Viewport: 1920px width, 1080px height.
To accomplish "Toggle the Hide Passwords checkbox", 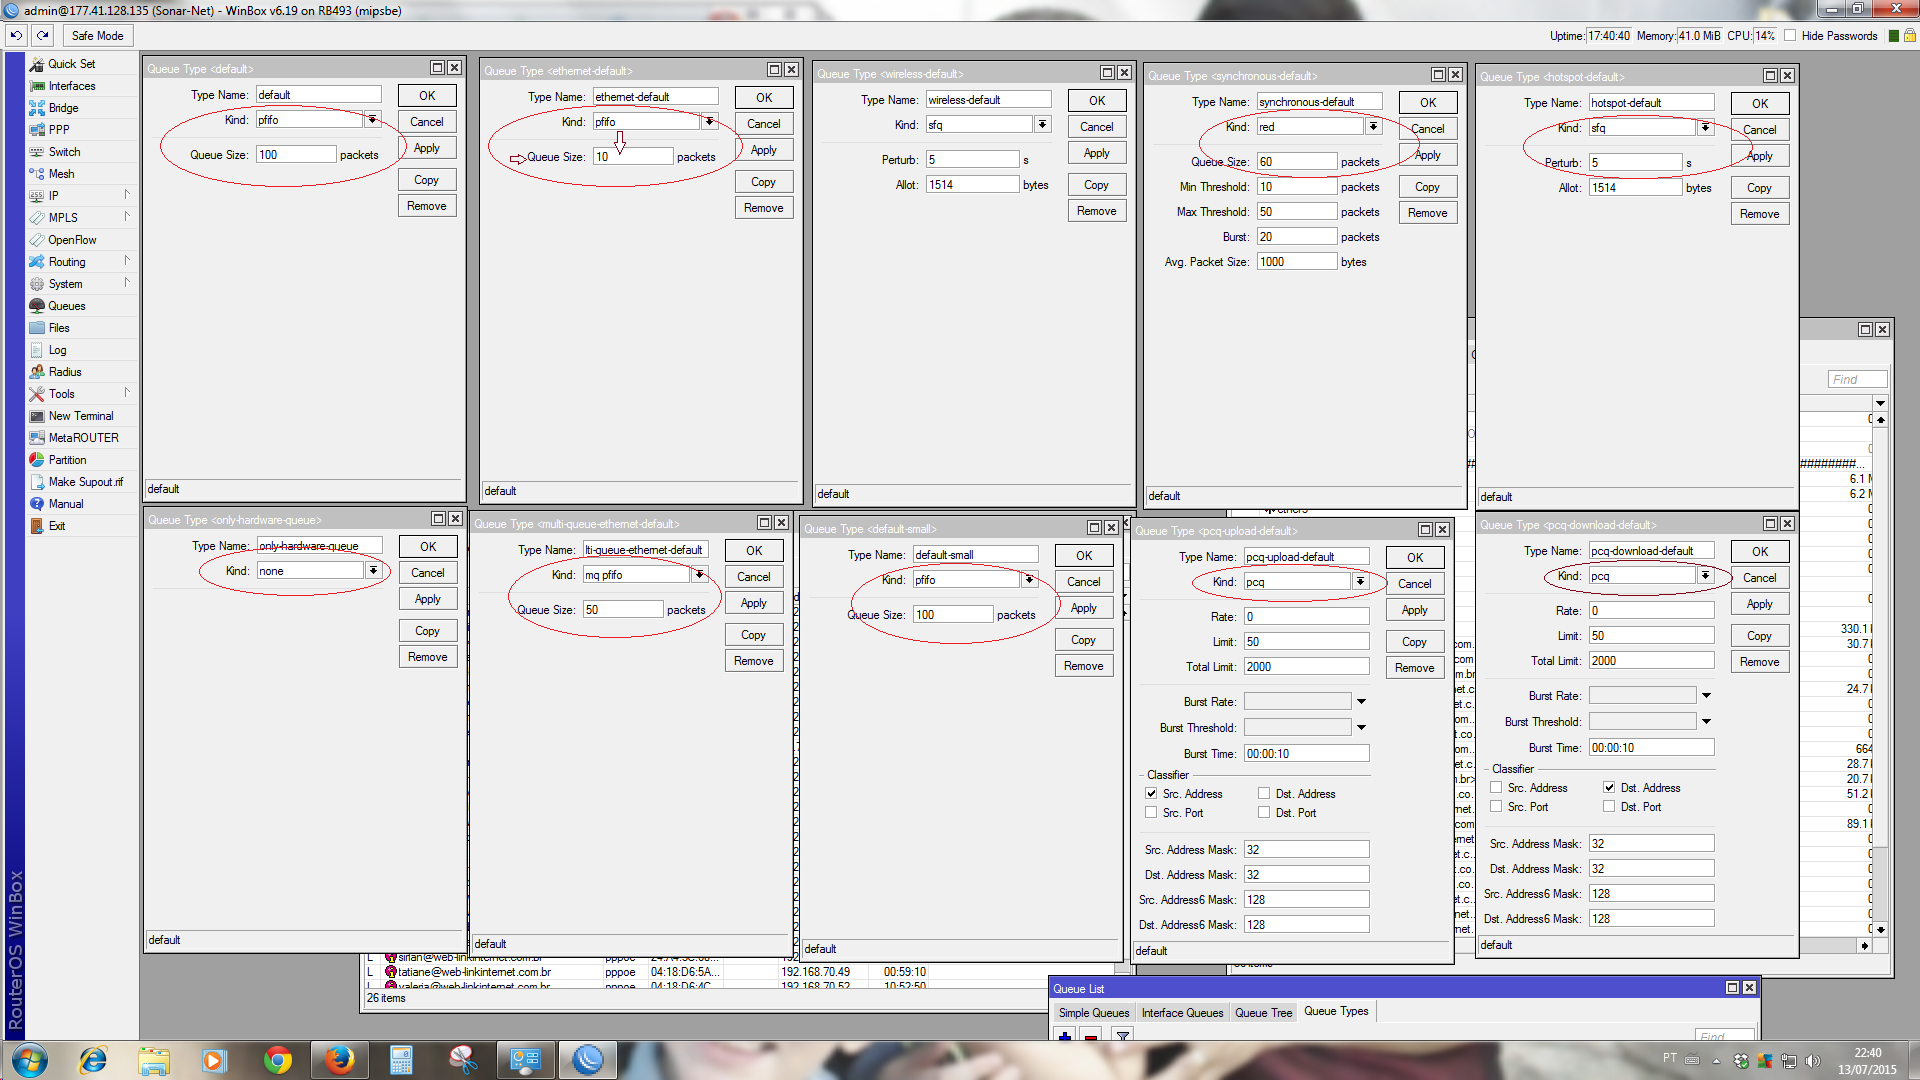I will point(1790,36).
